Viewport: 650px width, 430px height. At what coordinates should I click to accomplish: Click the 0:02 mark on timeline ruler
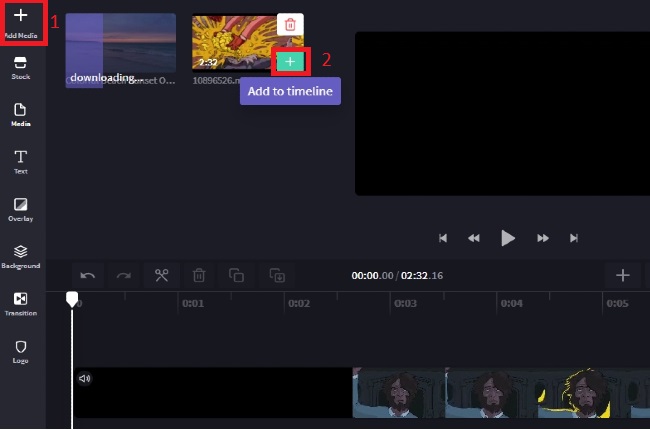tap(299, 304)
